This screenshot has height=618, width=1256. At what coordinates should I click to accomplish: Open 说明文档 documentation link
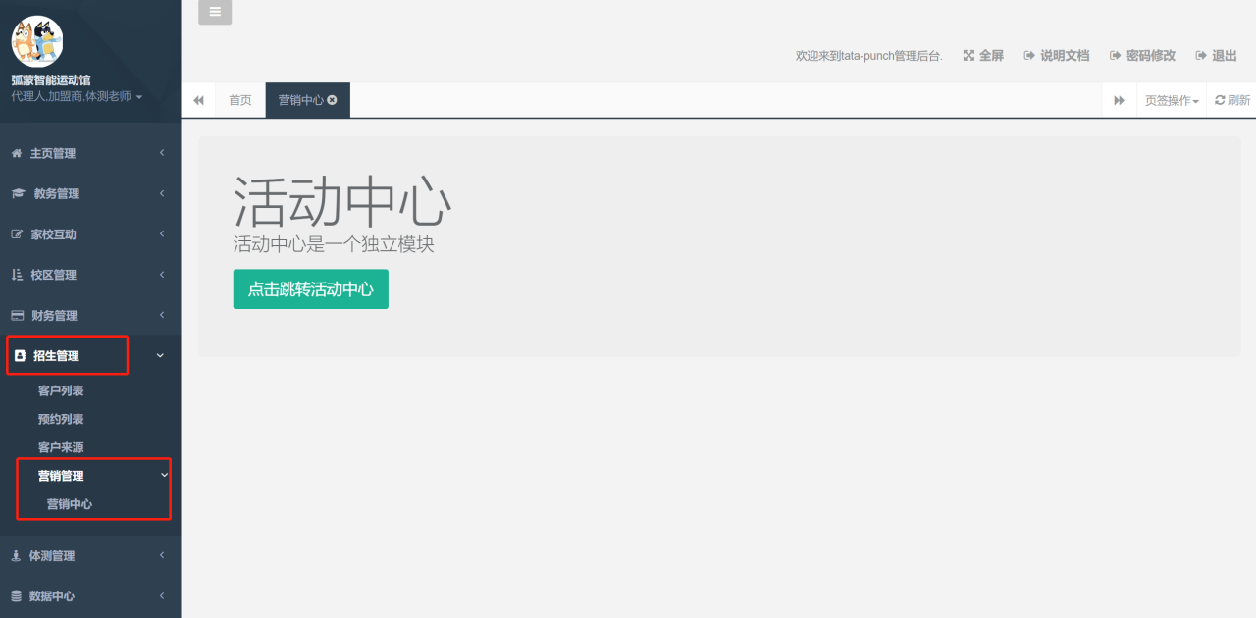pyautogui.click(x=1056, y=56)
